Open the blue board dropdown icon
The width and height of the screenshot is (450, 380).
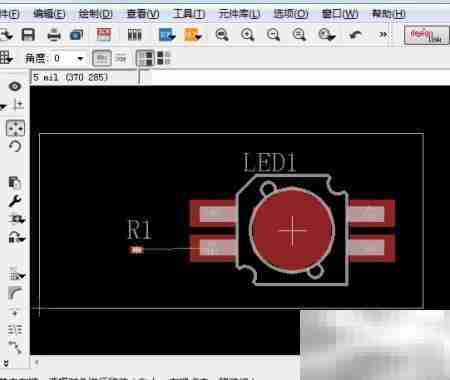pos(167,35)
